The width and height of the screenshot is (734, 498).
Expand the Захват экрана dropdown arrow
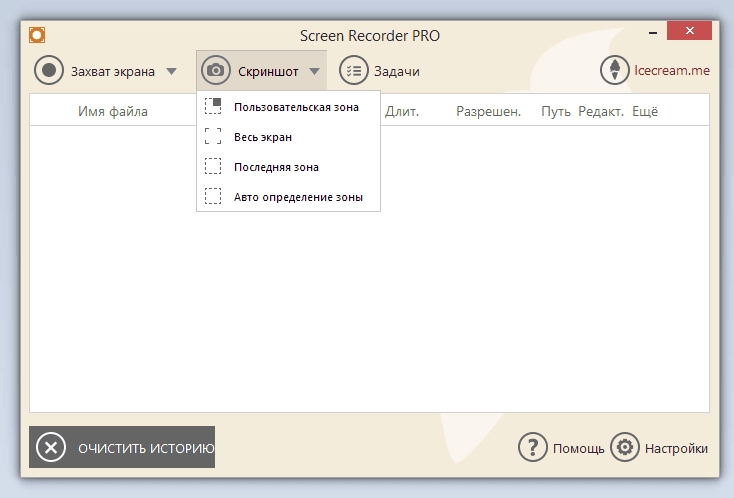pos(172,72)
